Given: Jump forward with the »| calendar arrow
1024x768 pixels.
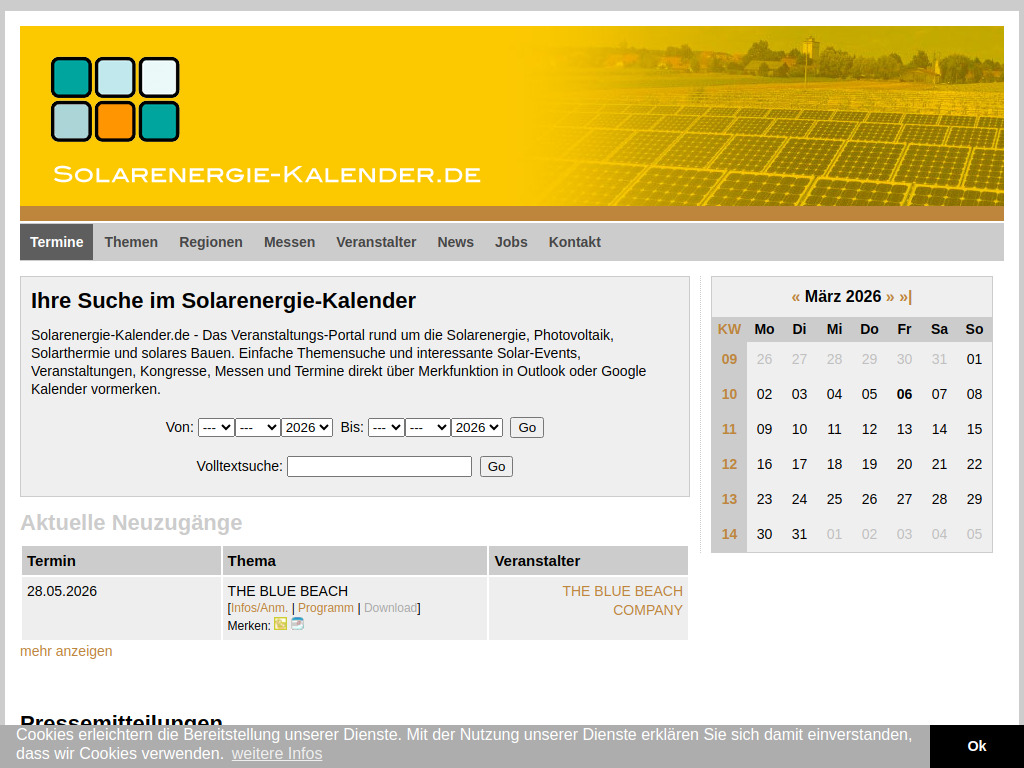Looking at the screenshot, I should click(905, 297).
